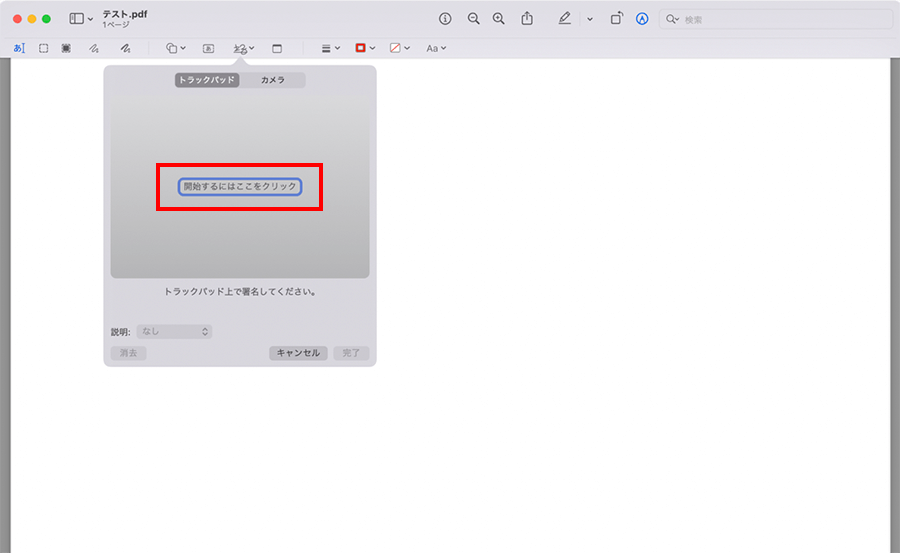900x553 pixels.
Task: Open the Sign signature menu
Action: pos(244,48)
